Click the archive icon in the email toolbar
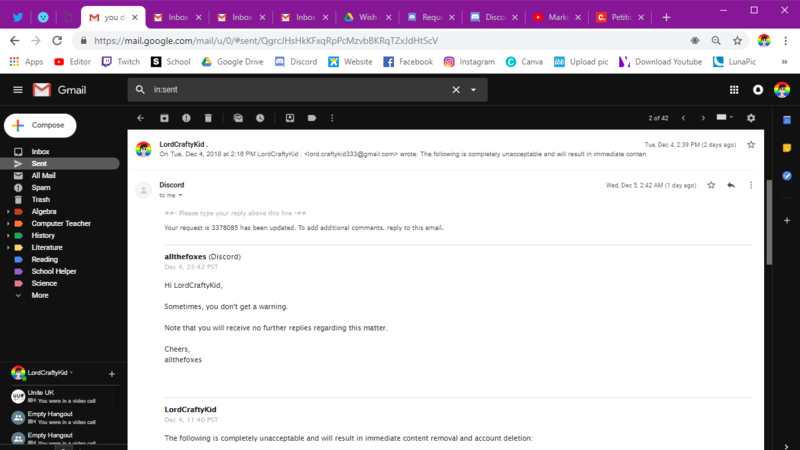 (164, 118)
